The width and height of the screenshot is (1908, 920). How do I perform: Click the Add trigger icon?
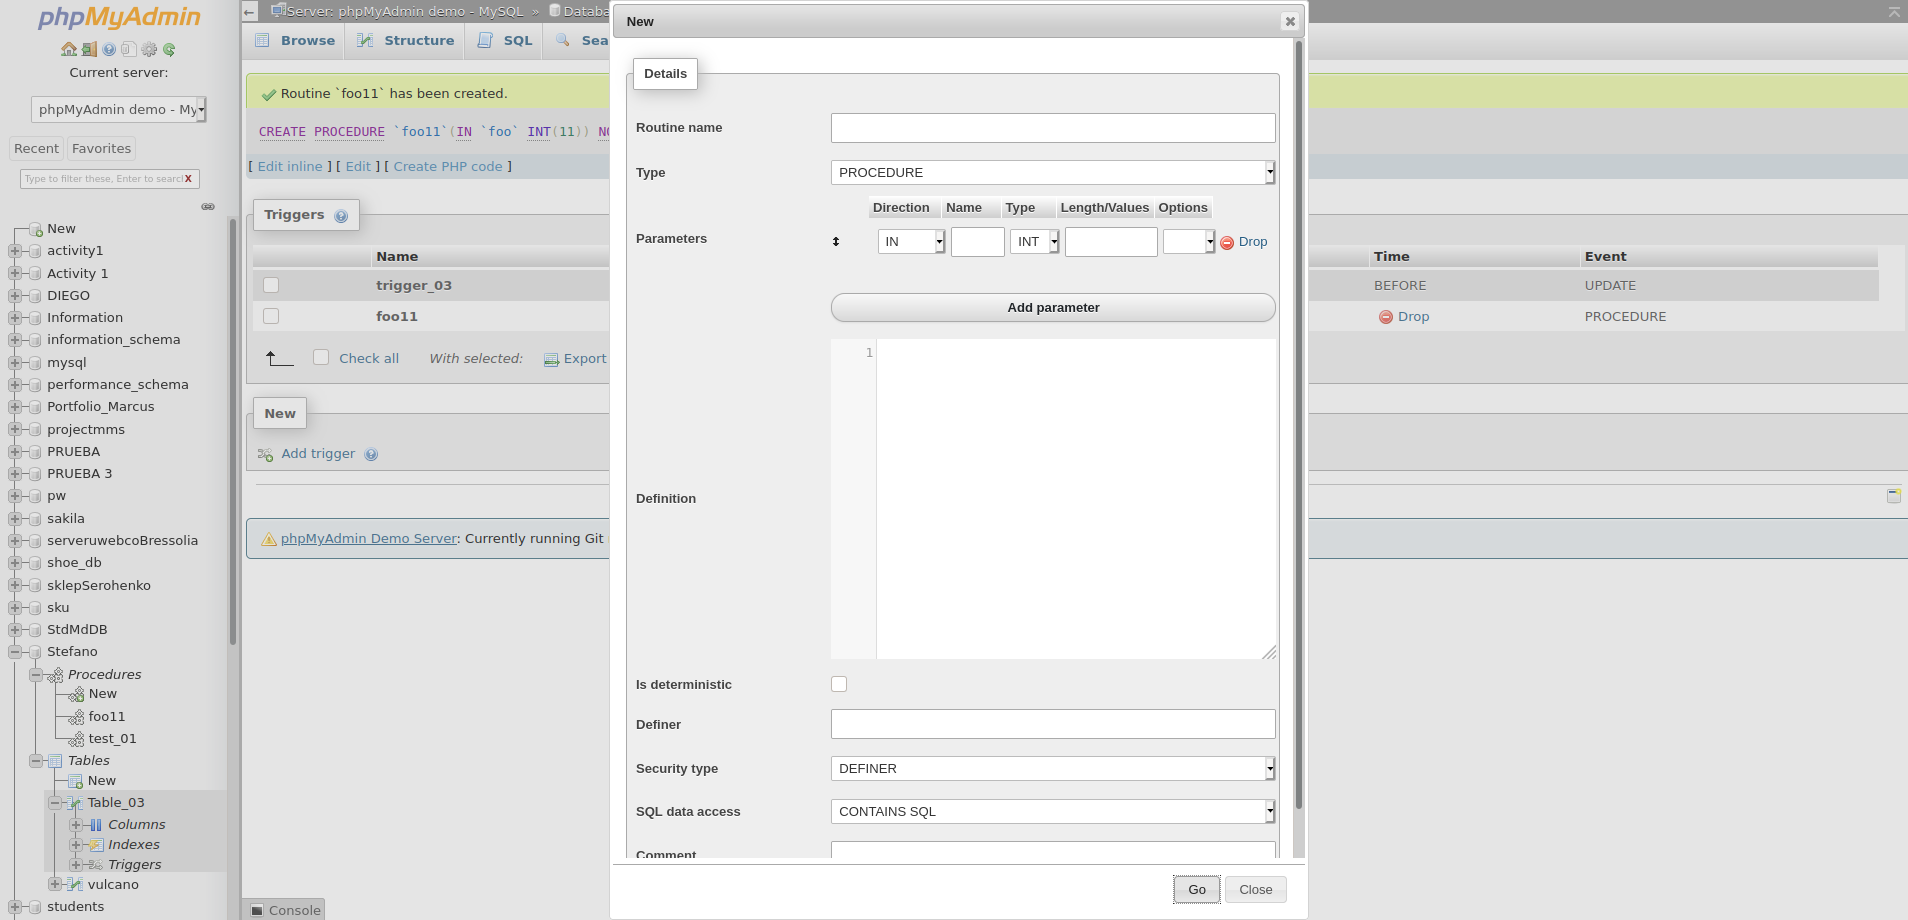point(265,454)
